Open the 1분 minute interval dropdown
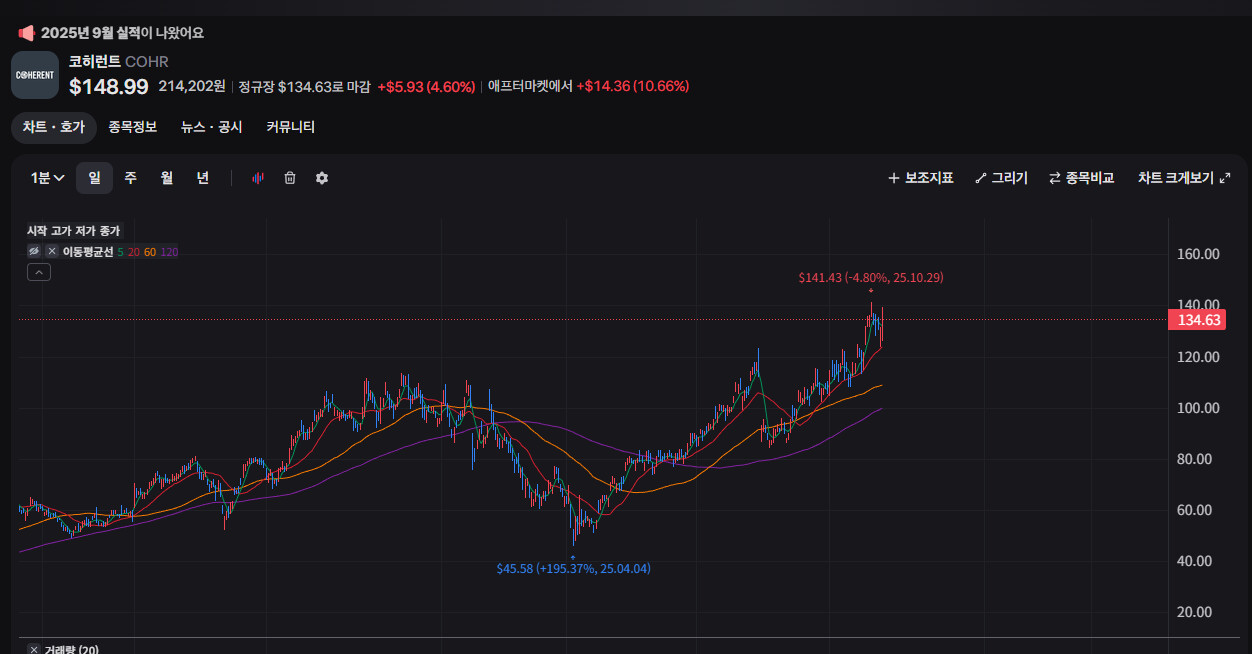 [x=47, y=178]
